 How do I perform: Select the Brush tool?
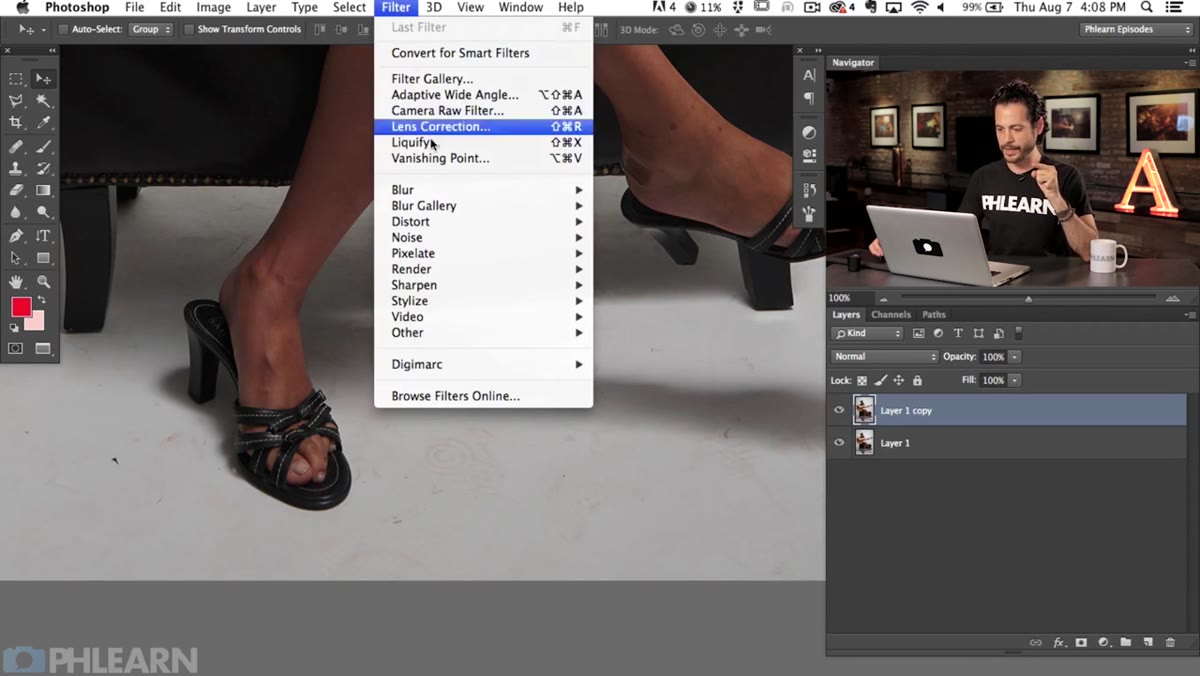click(x=43, y=146)
